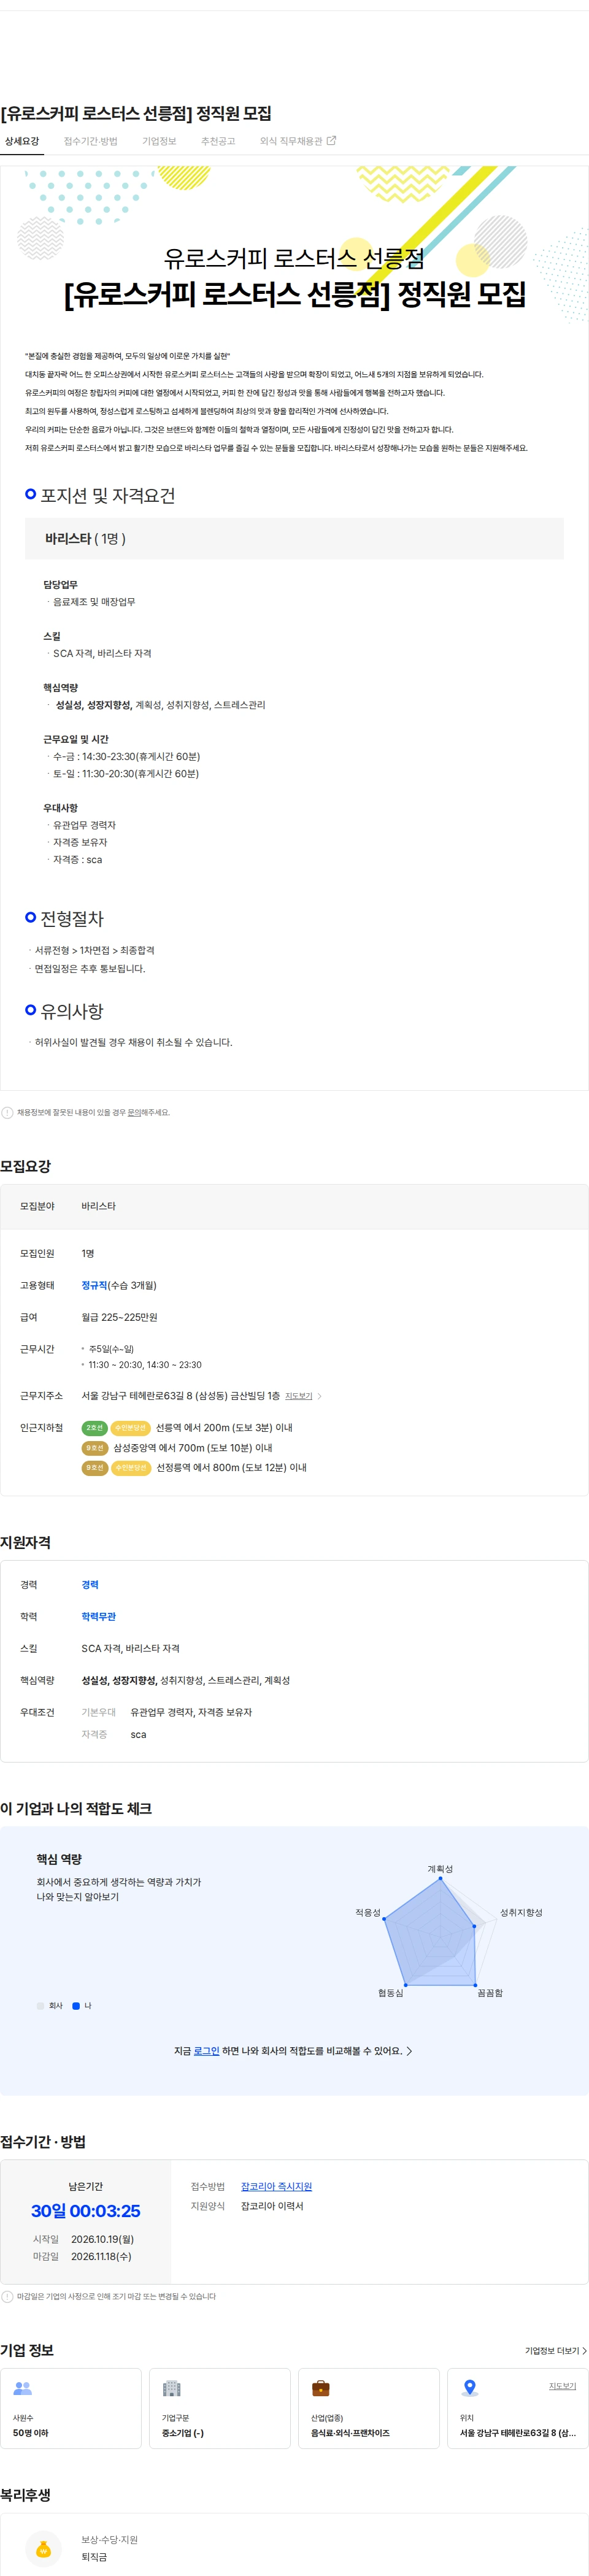
Task: Click the green 2호선 subway badge
Action: pos(94,1427)
